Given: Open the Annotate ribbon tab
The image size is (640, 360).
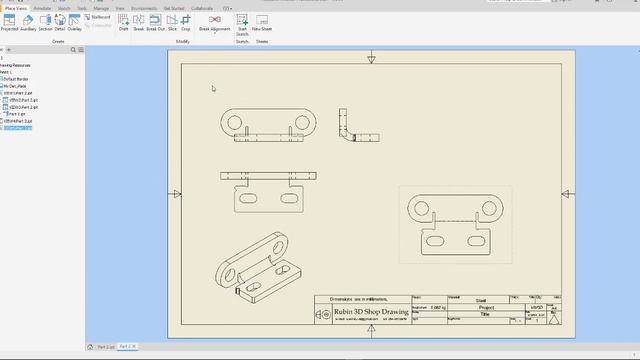Looking at the screenshot, I should 42,8.
